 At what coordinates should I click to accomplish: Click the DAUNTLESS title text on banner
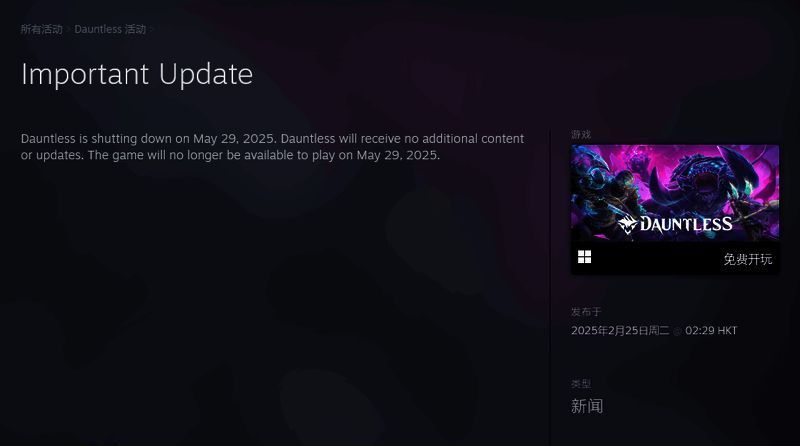click(x=686, y=224)
